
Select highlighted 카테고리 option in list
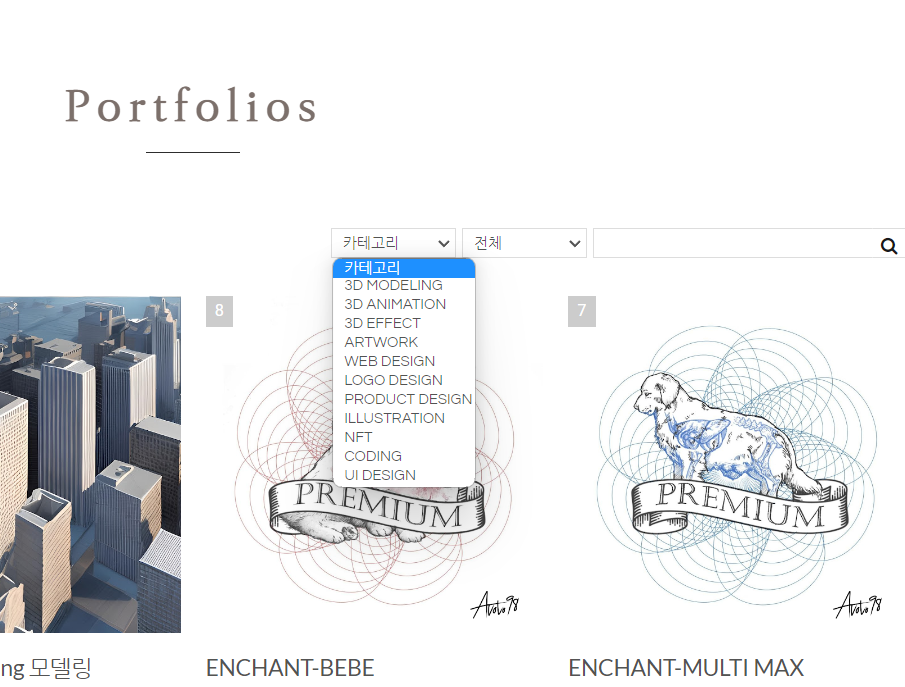[x=404, y=268]
